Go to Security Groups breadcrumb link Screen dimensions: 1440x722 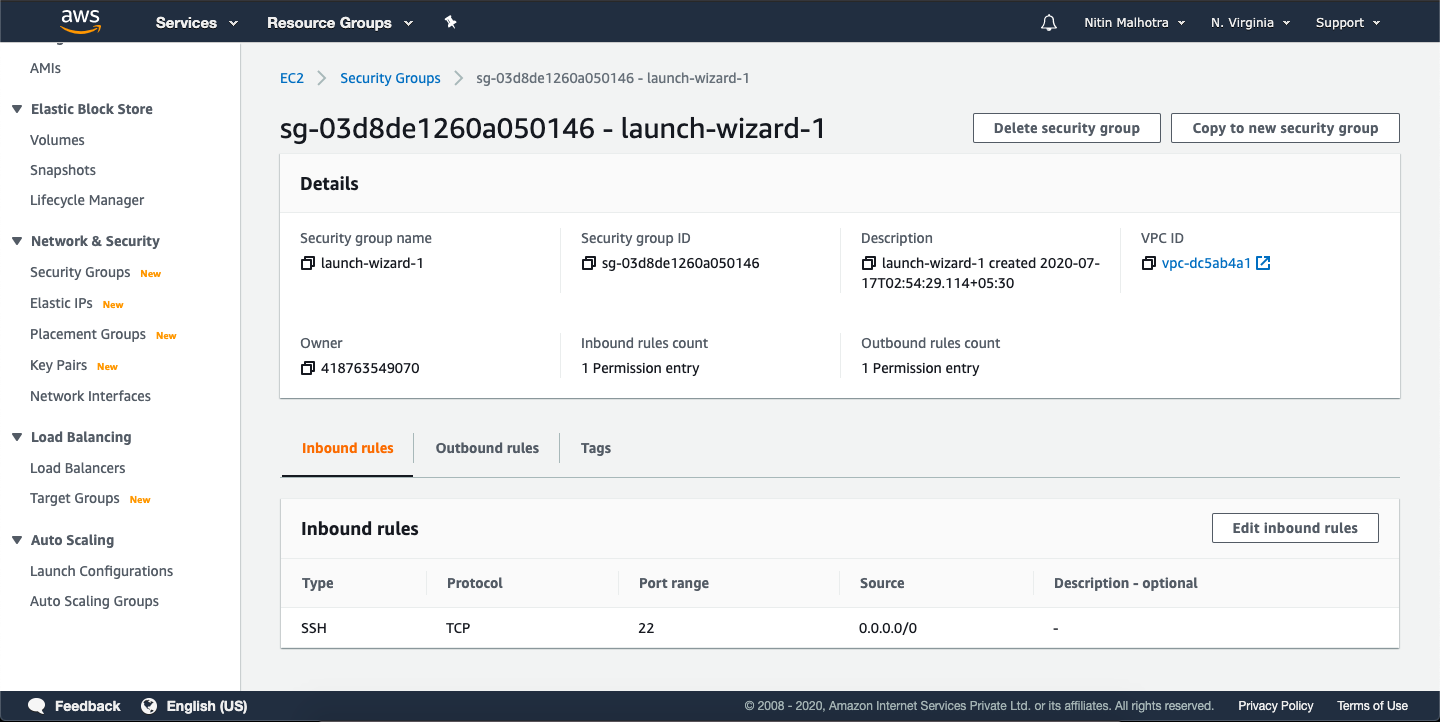[390, 78]
